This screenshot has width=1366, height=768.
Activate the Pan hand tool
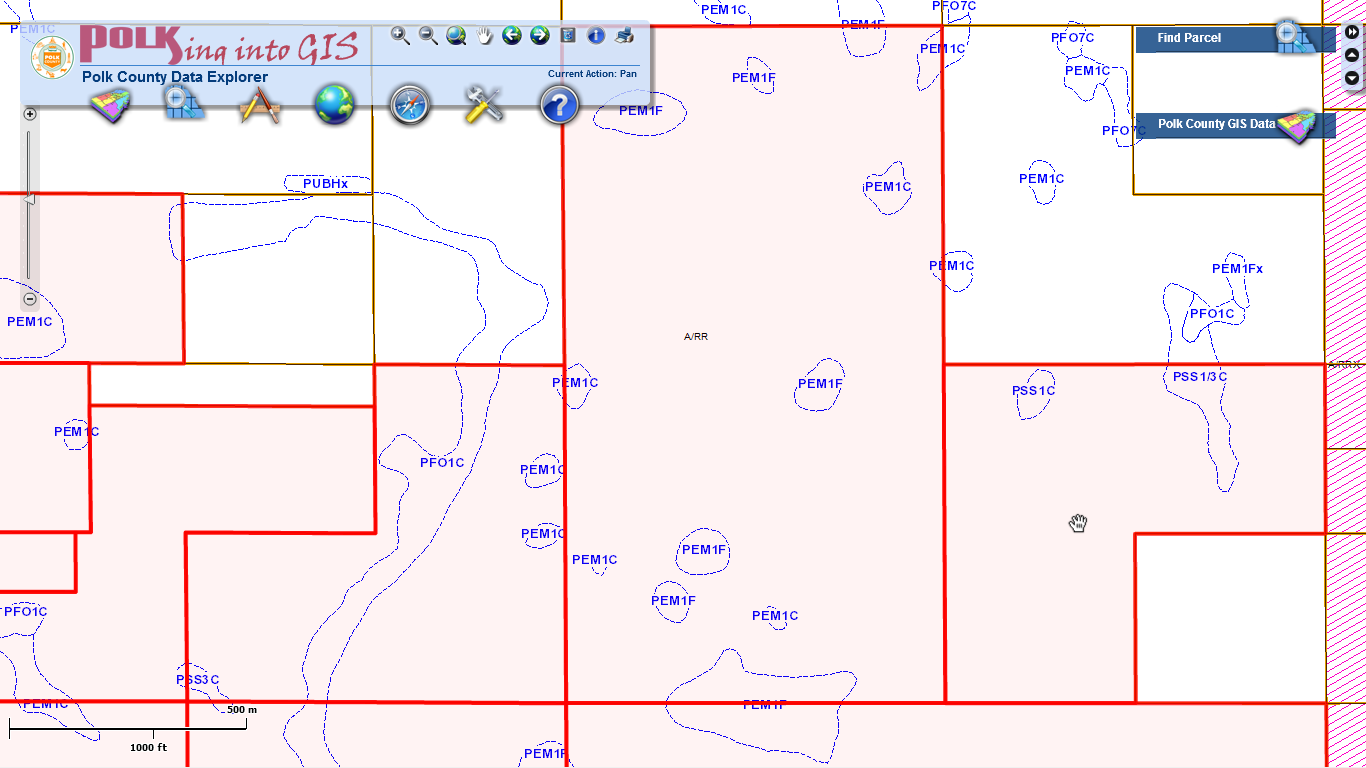tap(485, 36)
